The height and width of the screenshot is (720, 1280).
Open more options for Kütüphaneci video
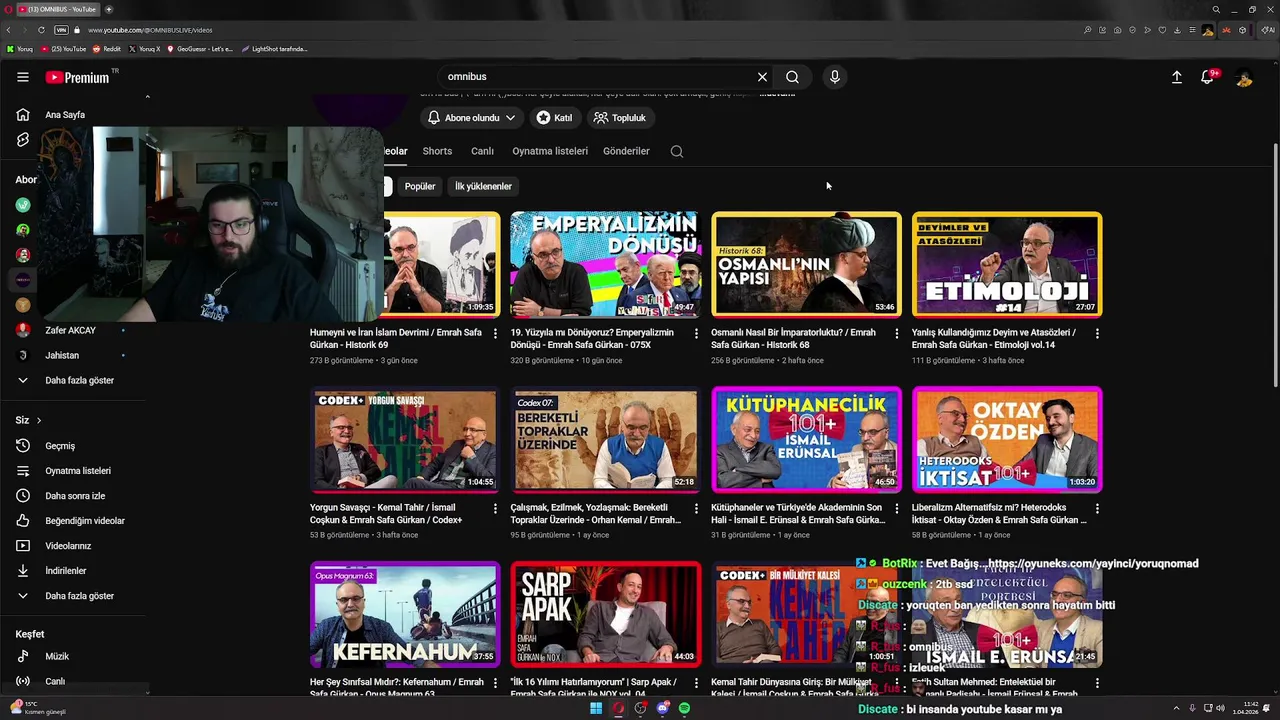(896, 508)
